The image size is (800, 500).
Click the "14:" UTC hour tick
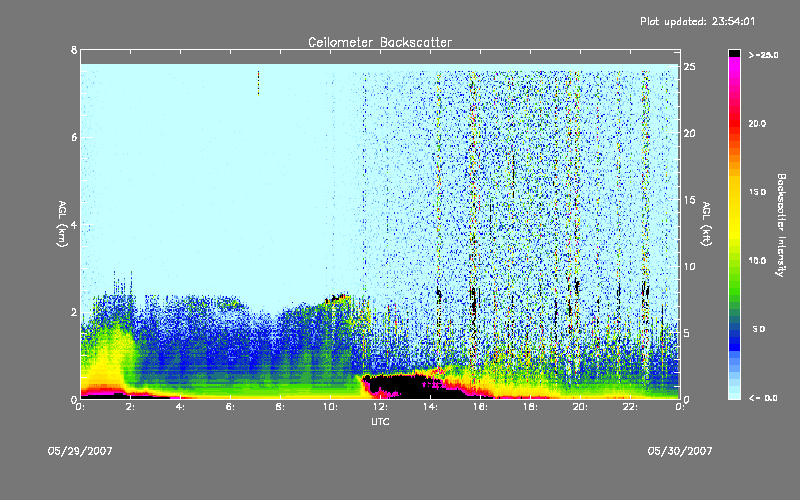click(430, 407)
